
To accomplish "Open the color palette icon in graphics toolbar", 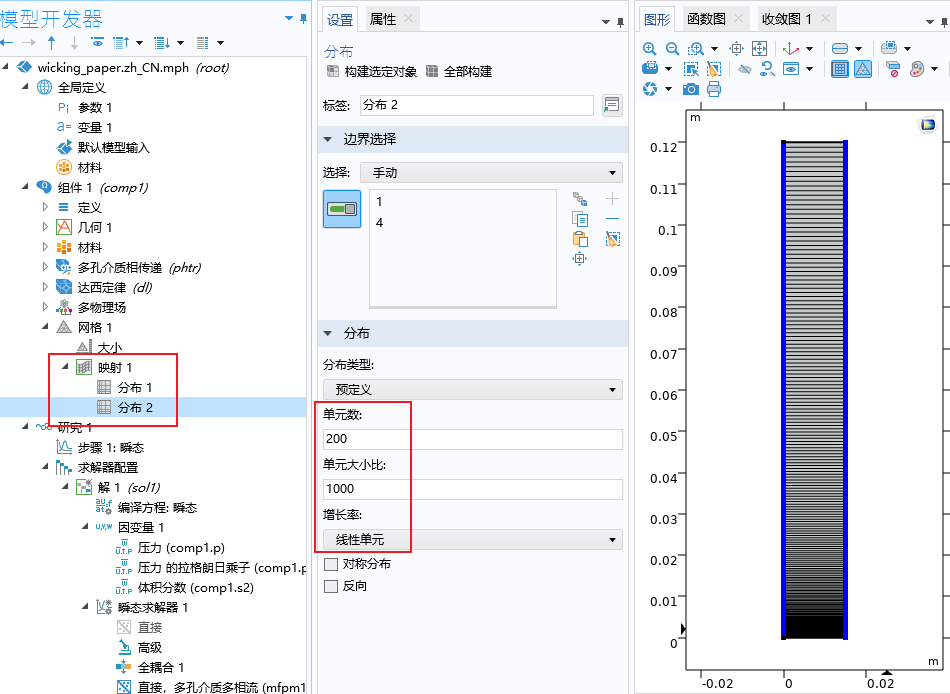I will point(917,69).
